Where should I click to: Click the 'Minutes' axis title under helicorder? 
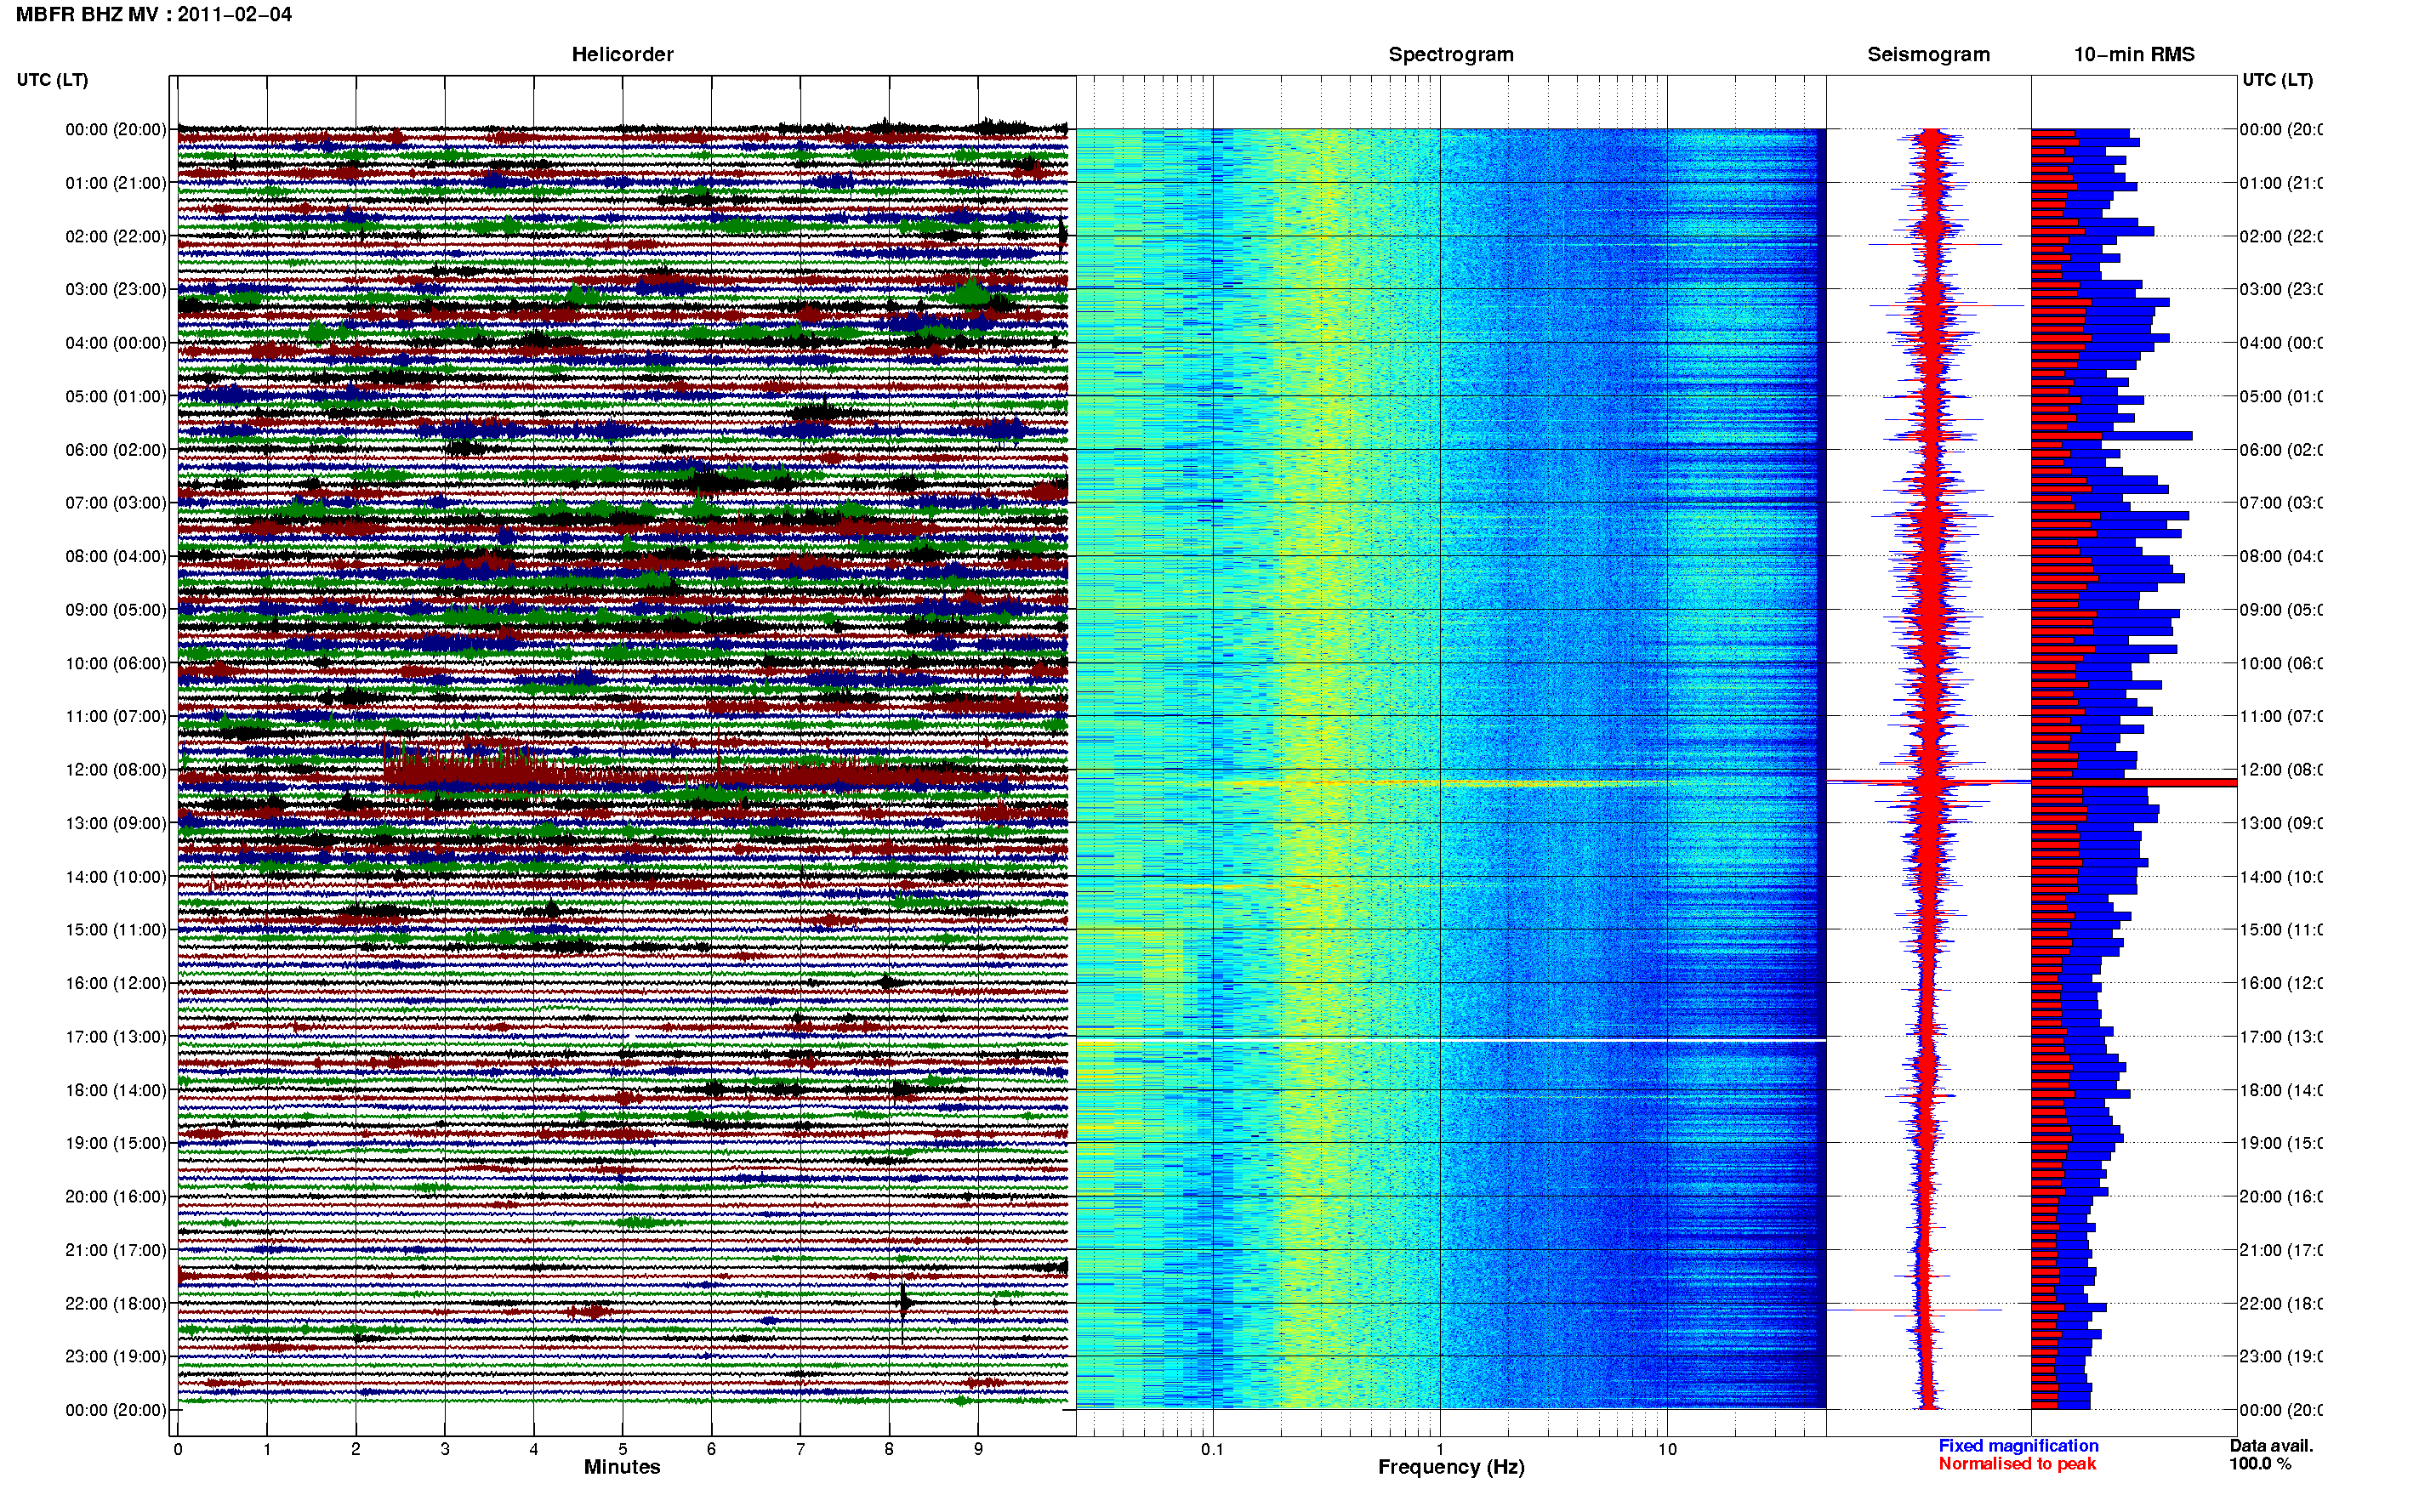click(622, 1467)
